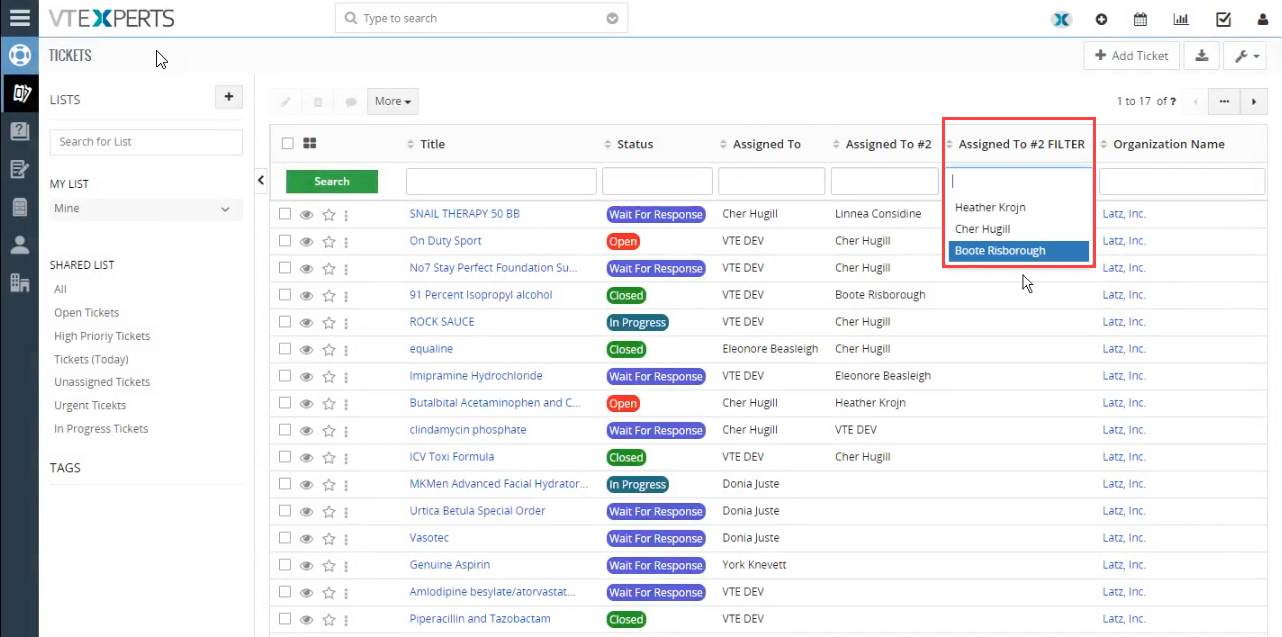Open row actions menu for equaline

pos(346,350)
